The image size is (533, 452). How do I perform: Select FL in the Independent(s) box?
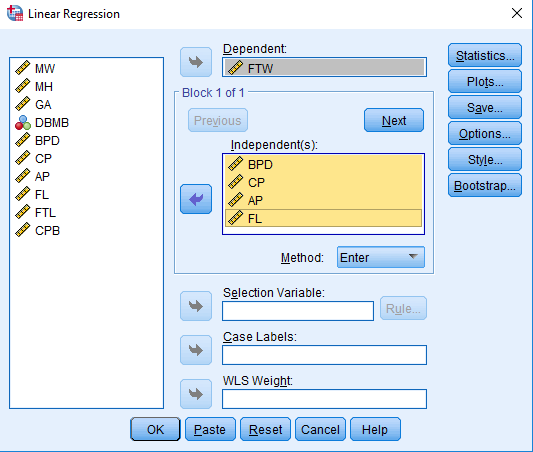pos(323,218)
